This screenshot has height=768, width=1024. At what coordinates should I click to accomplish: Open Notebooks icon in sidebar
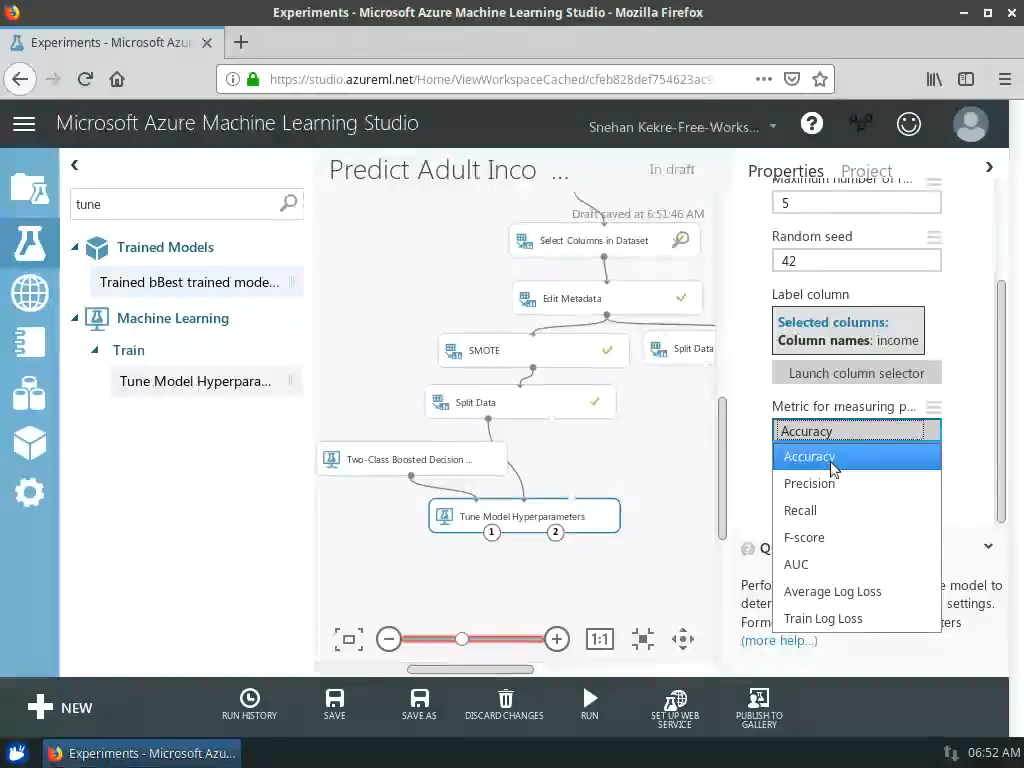pos(29,342)
